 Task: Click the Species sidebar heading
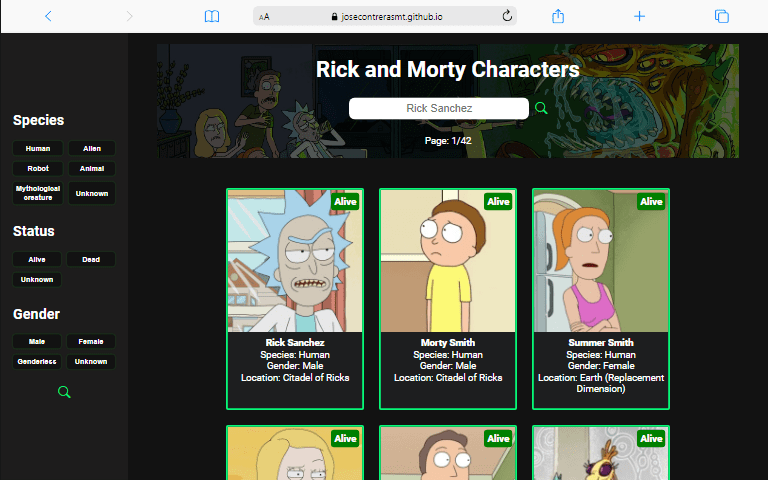[38, 120]
